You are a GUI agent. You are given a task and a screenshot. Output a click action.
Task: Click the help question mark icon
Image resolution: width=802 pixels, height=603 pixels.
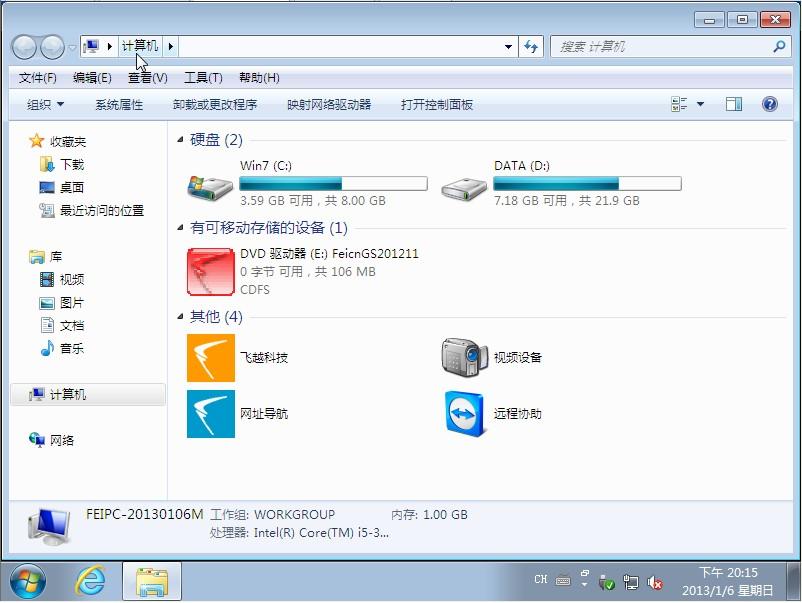pos(769,104)
